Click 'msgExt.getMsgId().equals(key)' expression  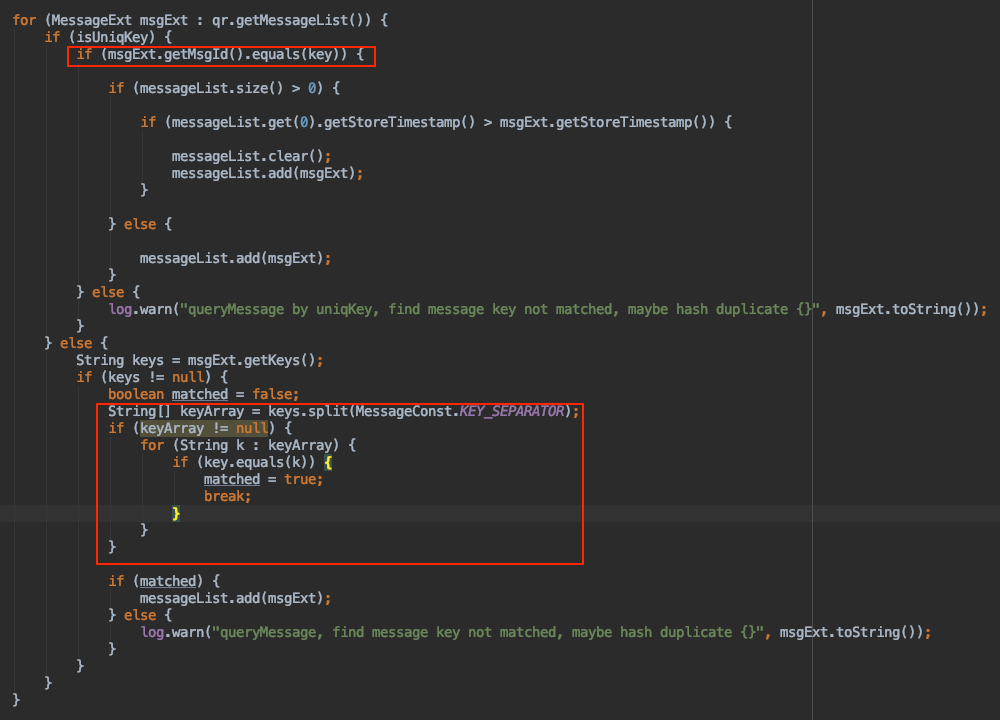(223, 54)
